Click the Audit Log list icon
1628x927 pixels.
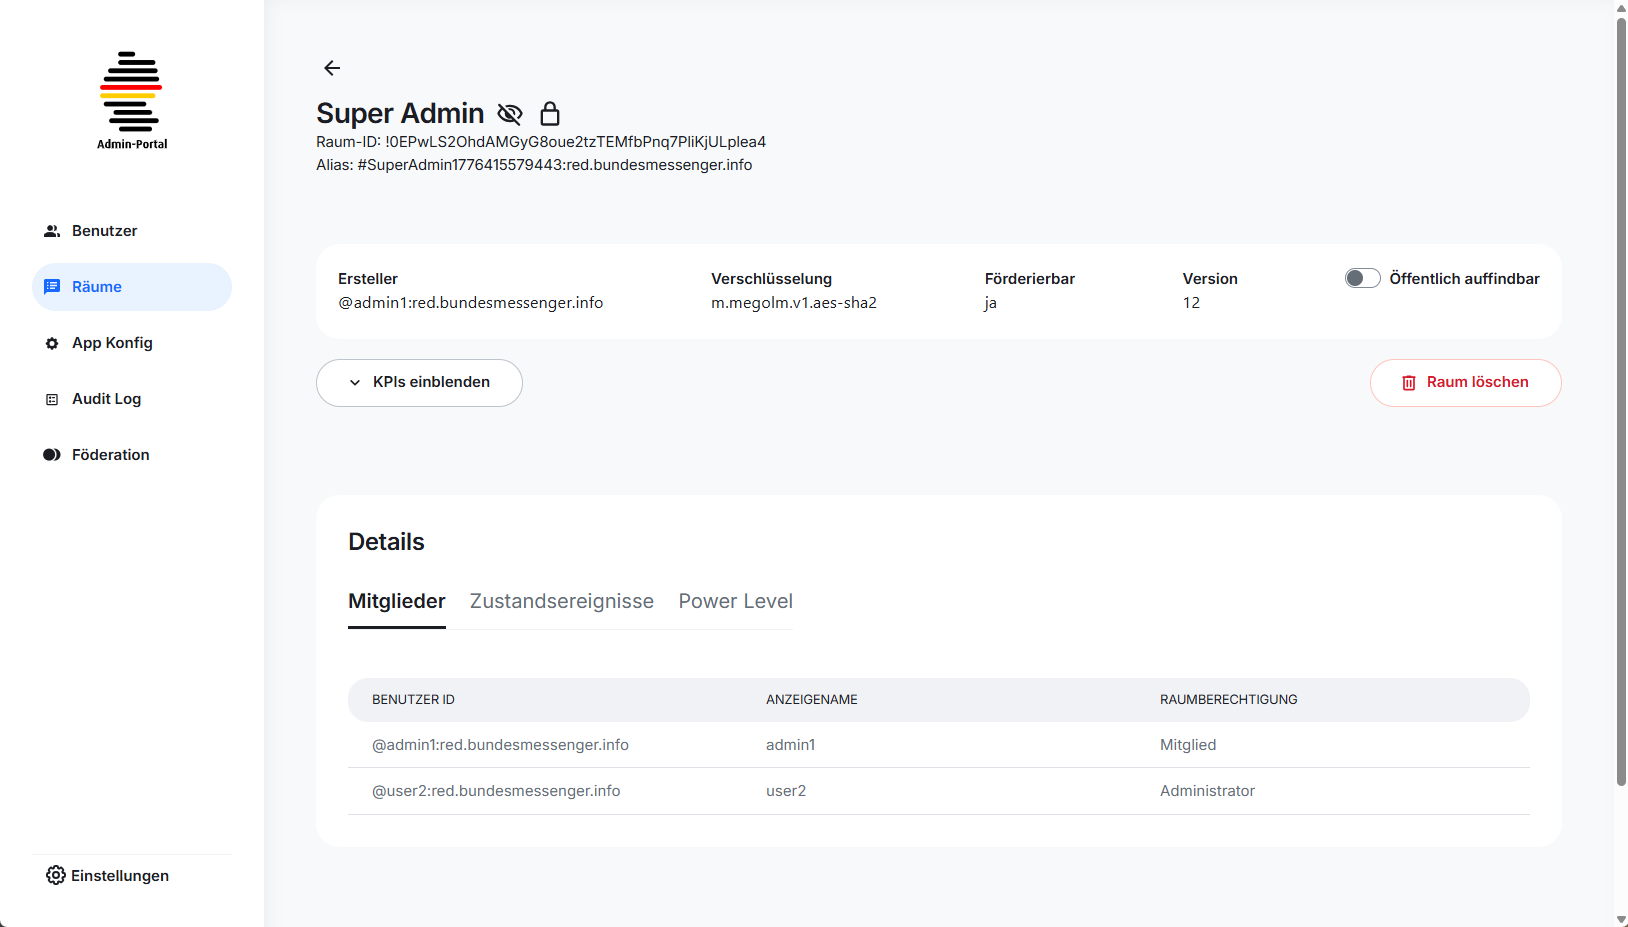(52, 399)
